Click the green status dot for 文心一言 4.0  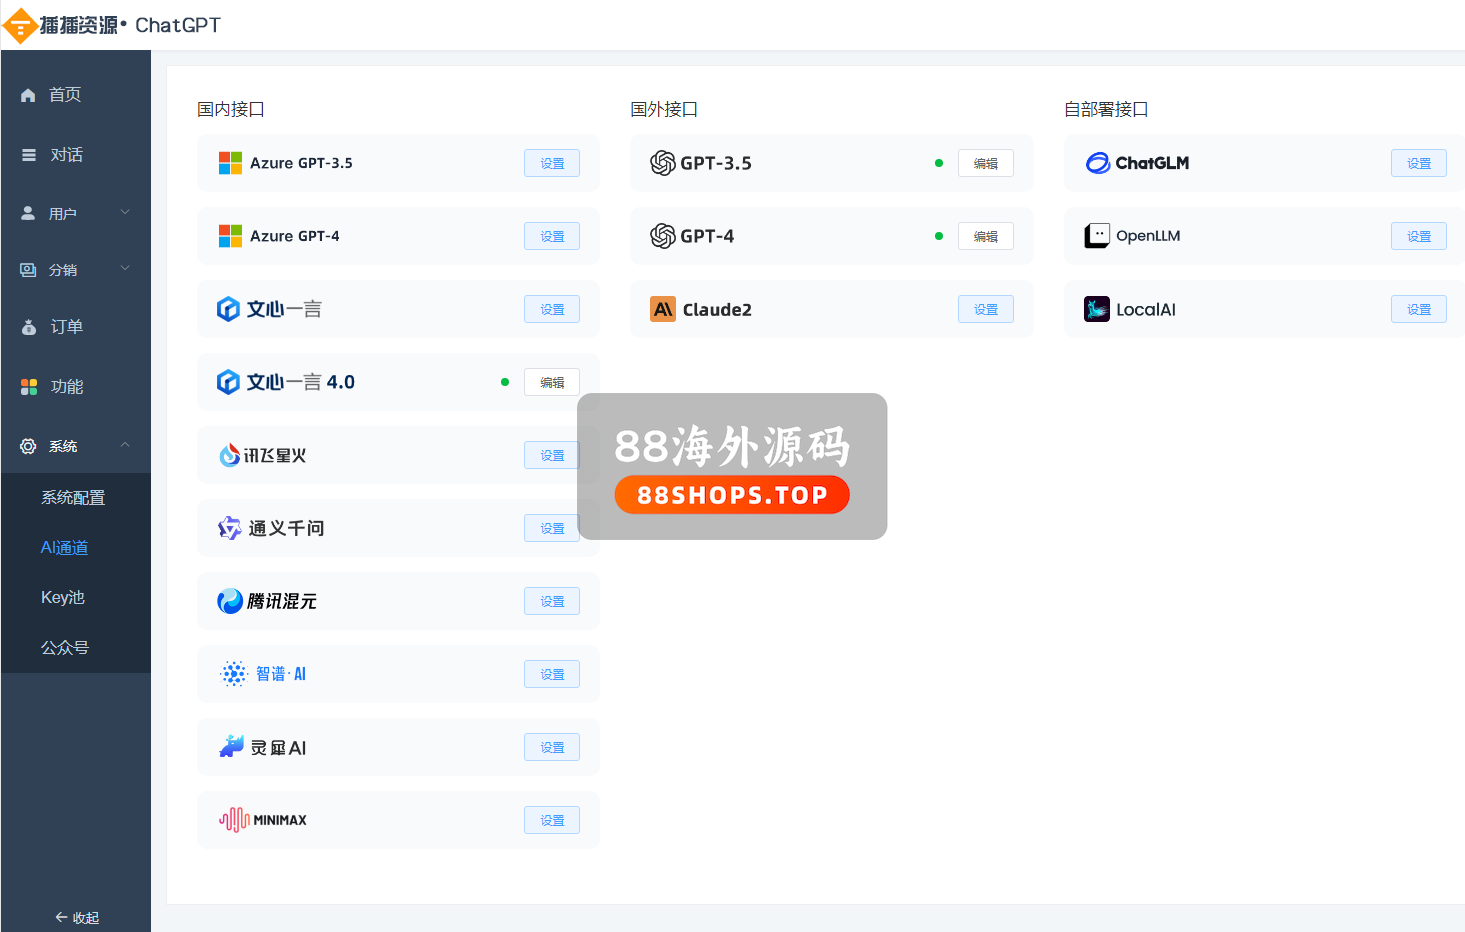[x=504, y=382]
